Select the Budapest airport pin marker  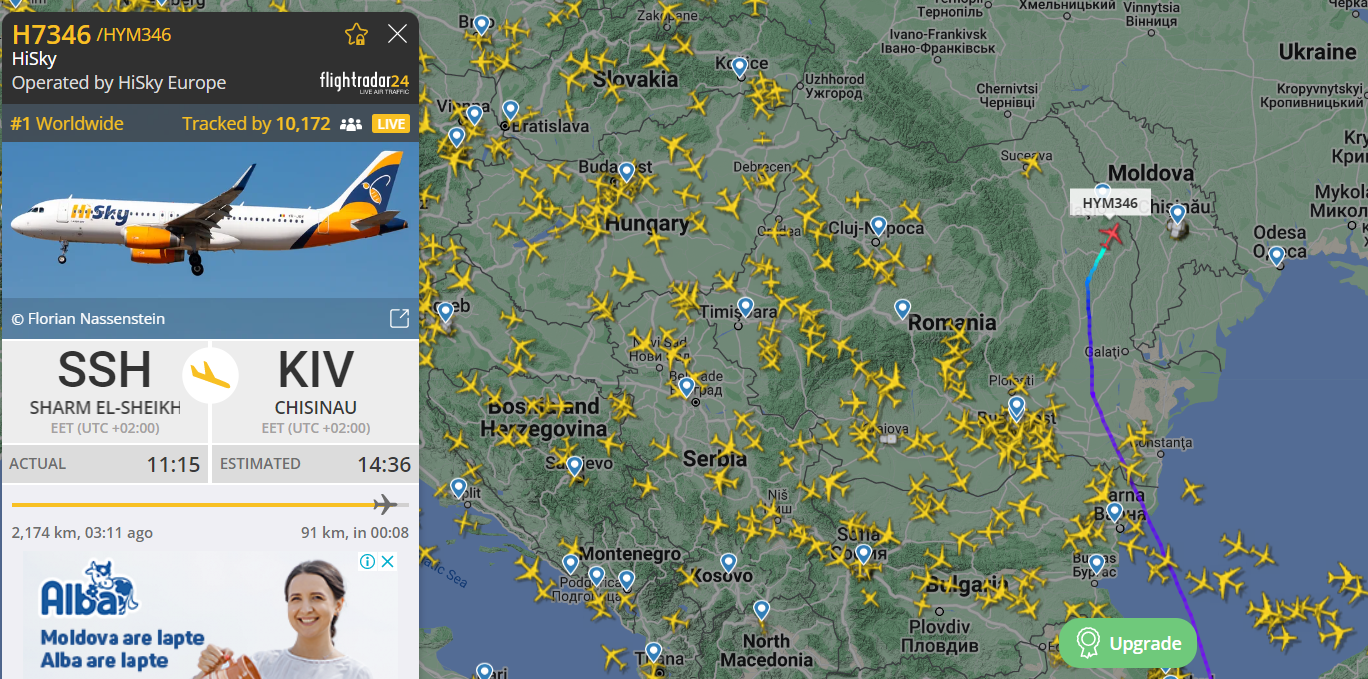[626, 171]
